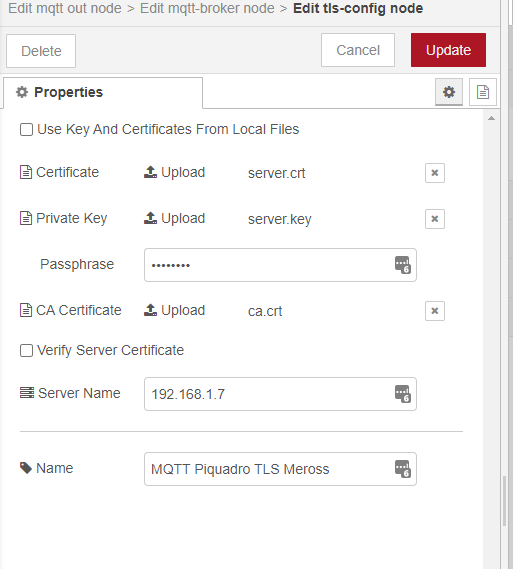Open node settings gear icon tab
The width and height of the screenshot is (513, 569).
449,92
